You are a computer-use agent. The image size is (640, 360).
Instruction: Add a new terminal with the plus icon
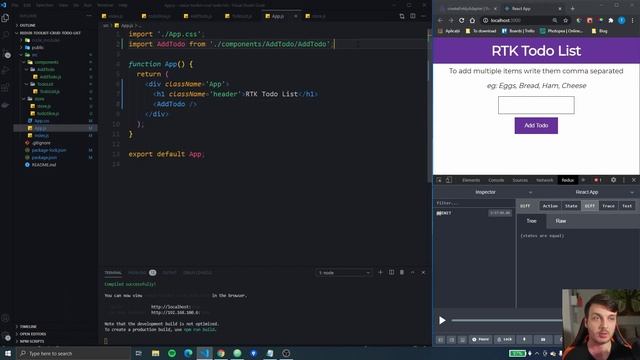380,272
